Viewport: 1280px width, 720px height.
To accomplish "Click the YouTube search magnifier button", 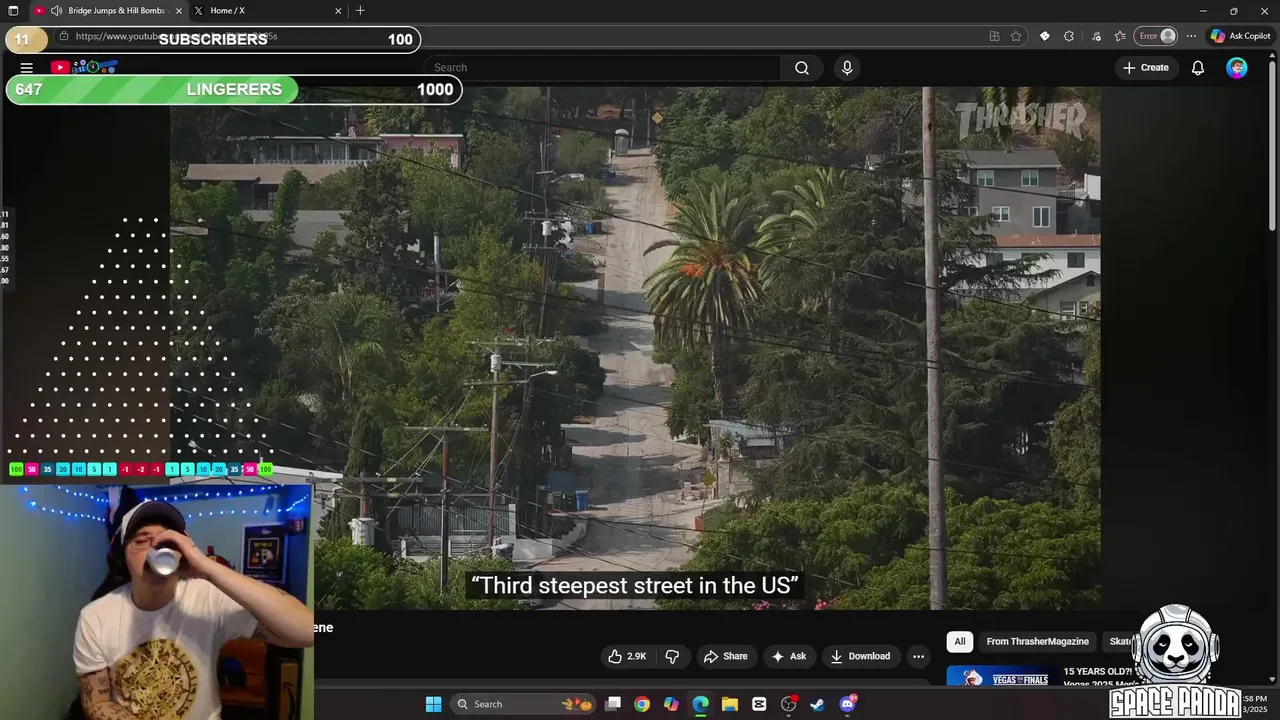I will pyautogui.click(x=802, y=68).
